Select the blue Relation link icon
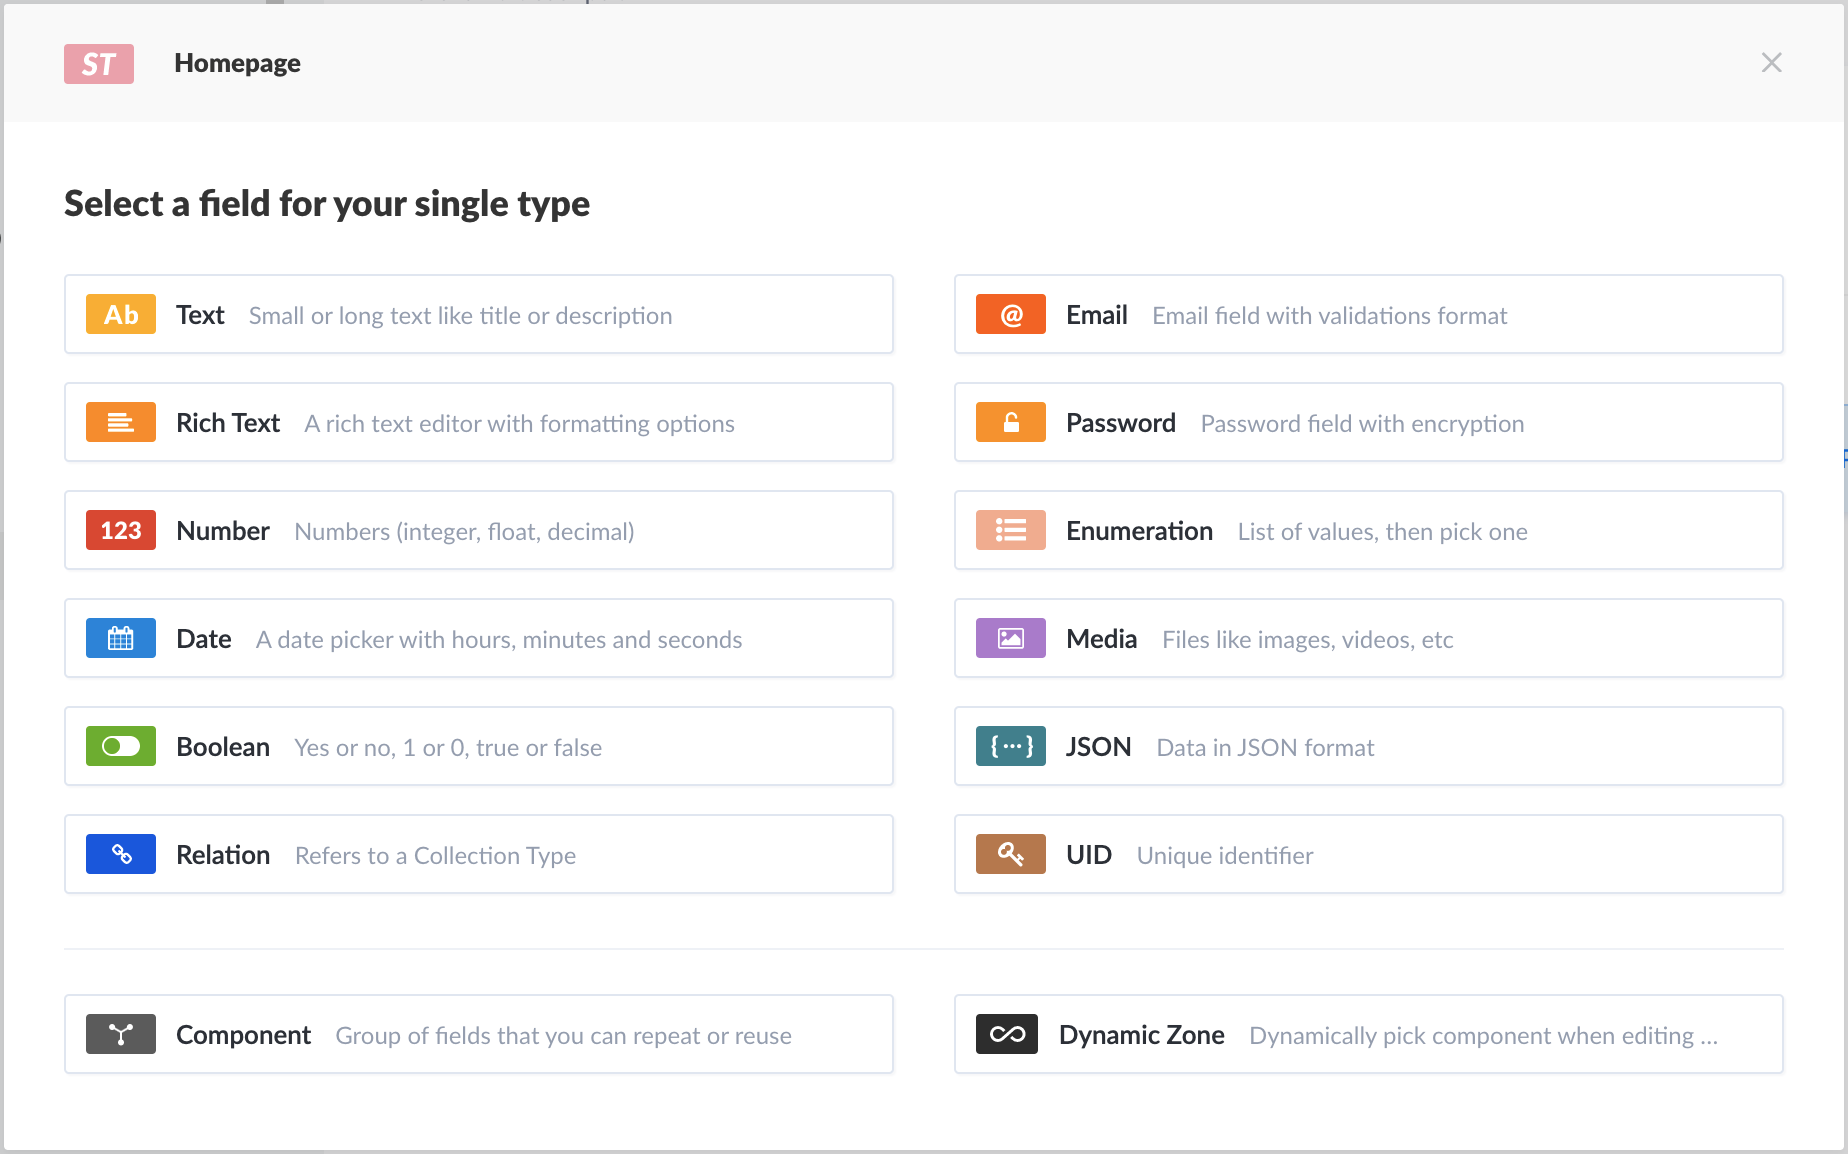 pyautogui.click(x=120, y=854)
